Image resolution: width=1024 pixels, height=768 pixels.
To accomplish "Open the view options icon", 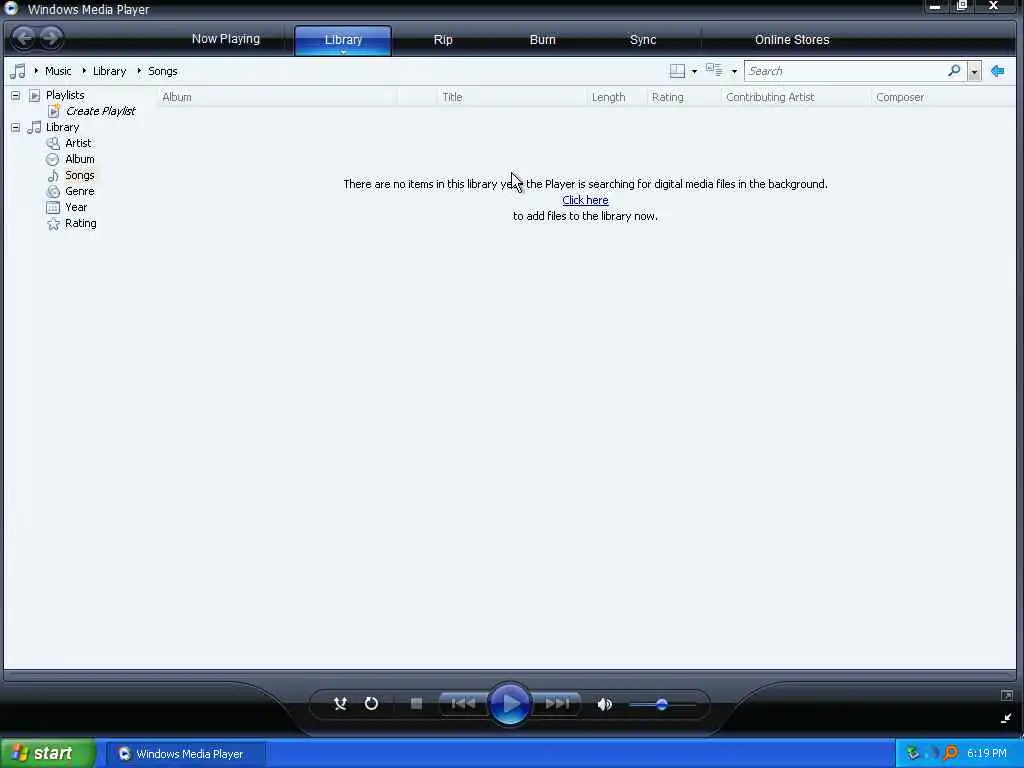I will pos(714,71).
